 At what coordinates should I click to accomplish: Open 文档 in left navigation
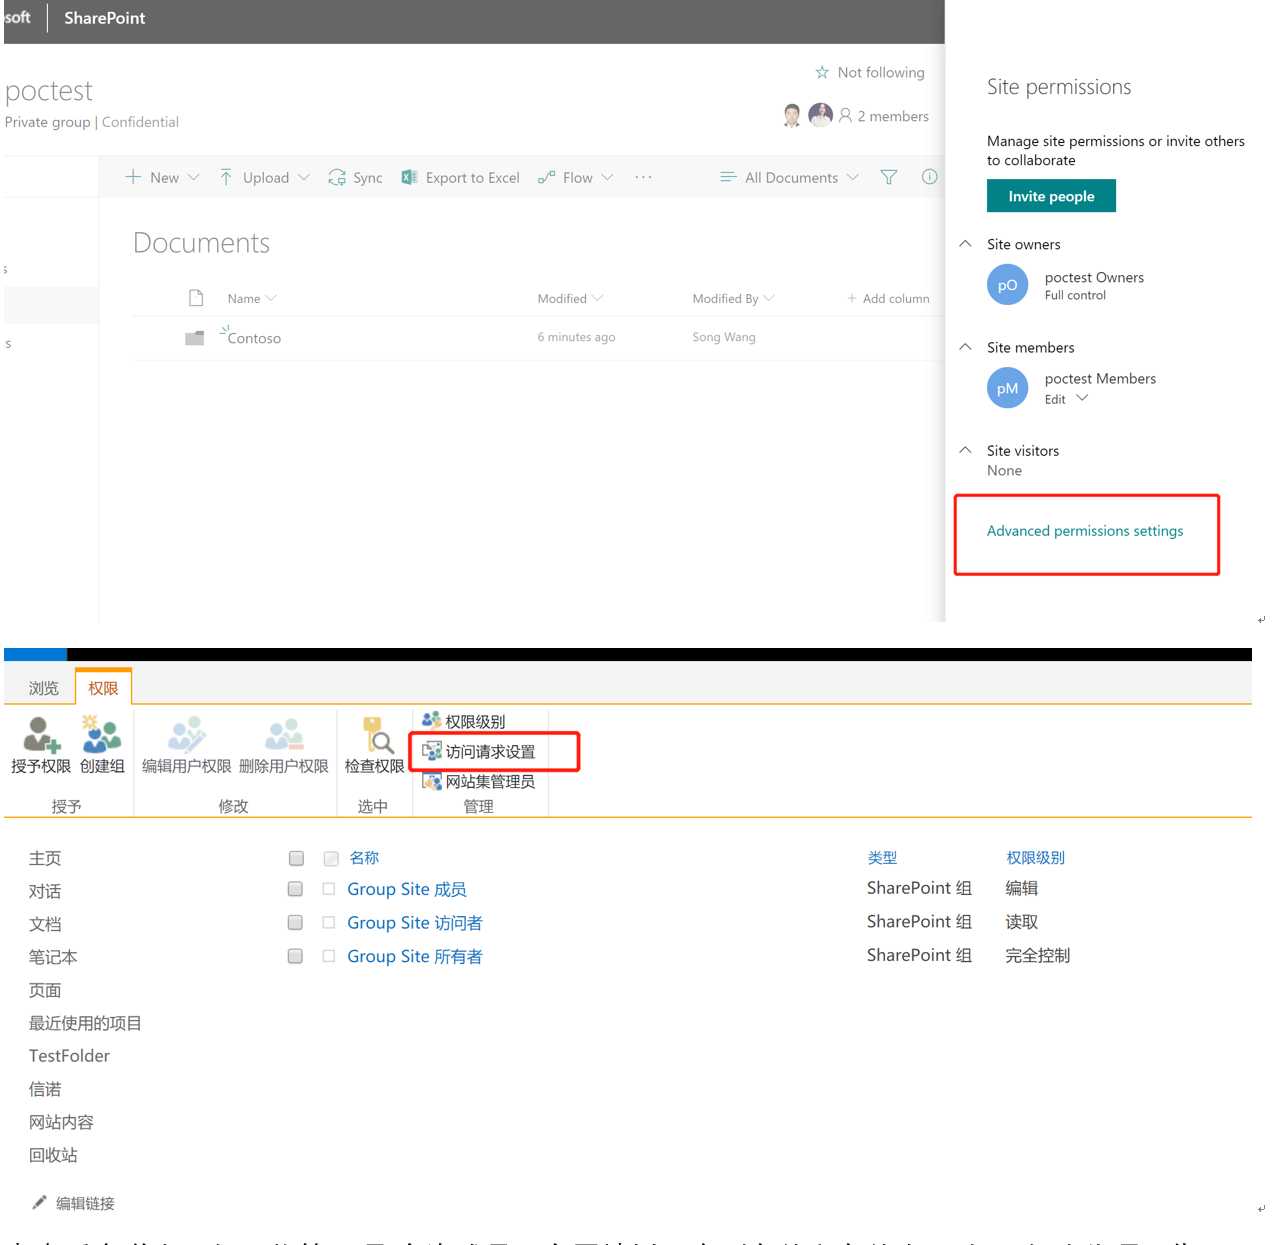click(x=45, y=924)
